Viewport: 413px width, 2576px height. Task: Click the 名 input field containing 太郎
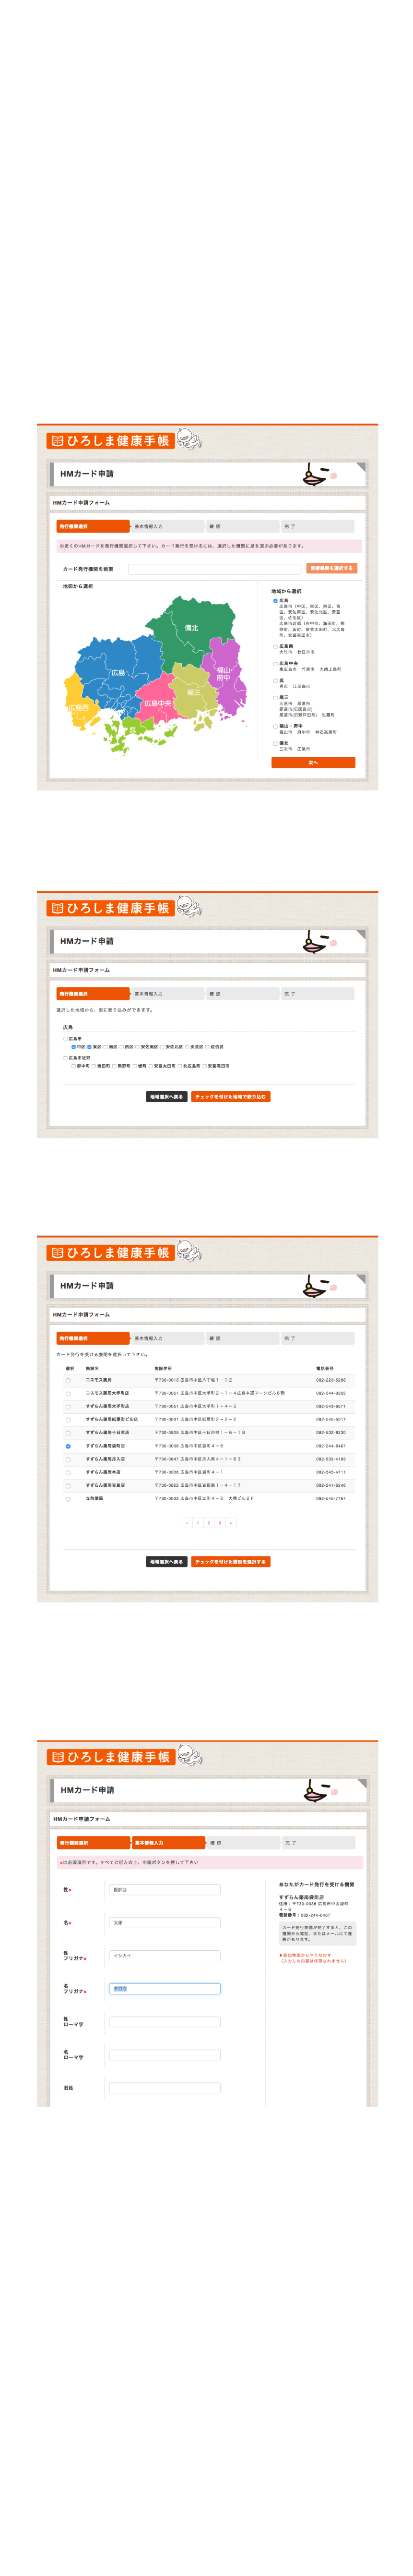165,1922
